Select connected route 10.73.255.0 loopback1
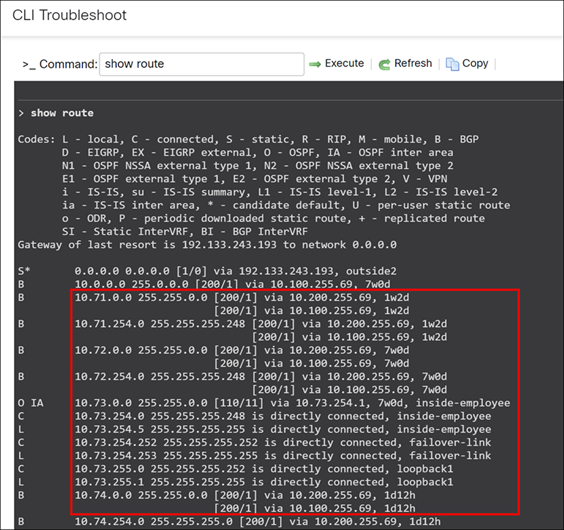The image size is (564, 530). (236, 469)
